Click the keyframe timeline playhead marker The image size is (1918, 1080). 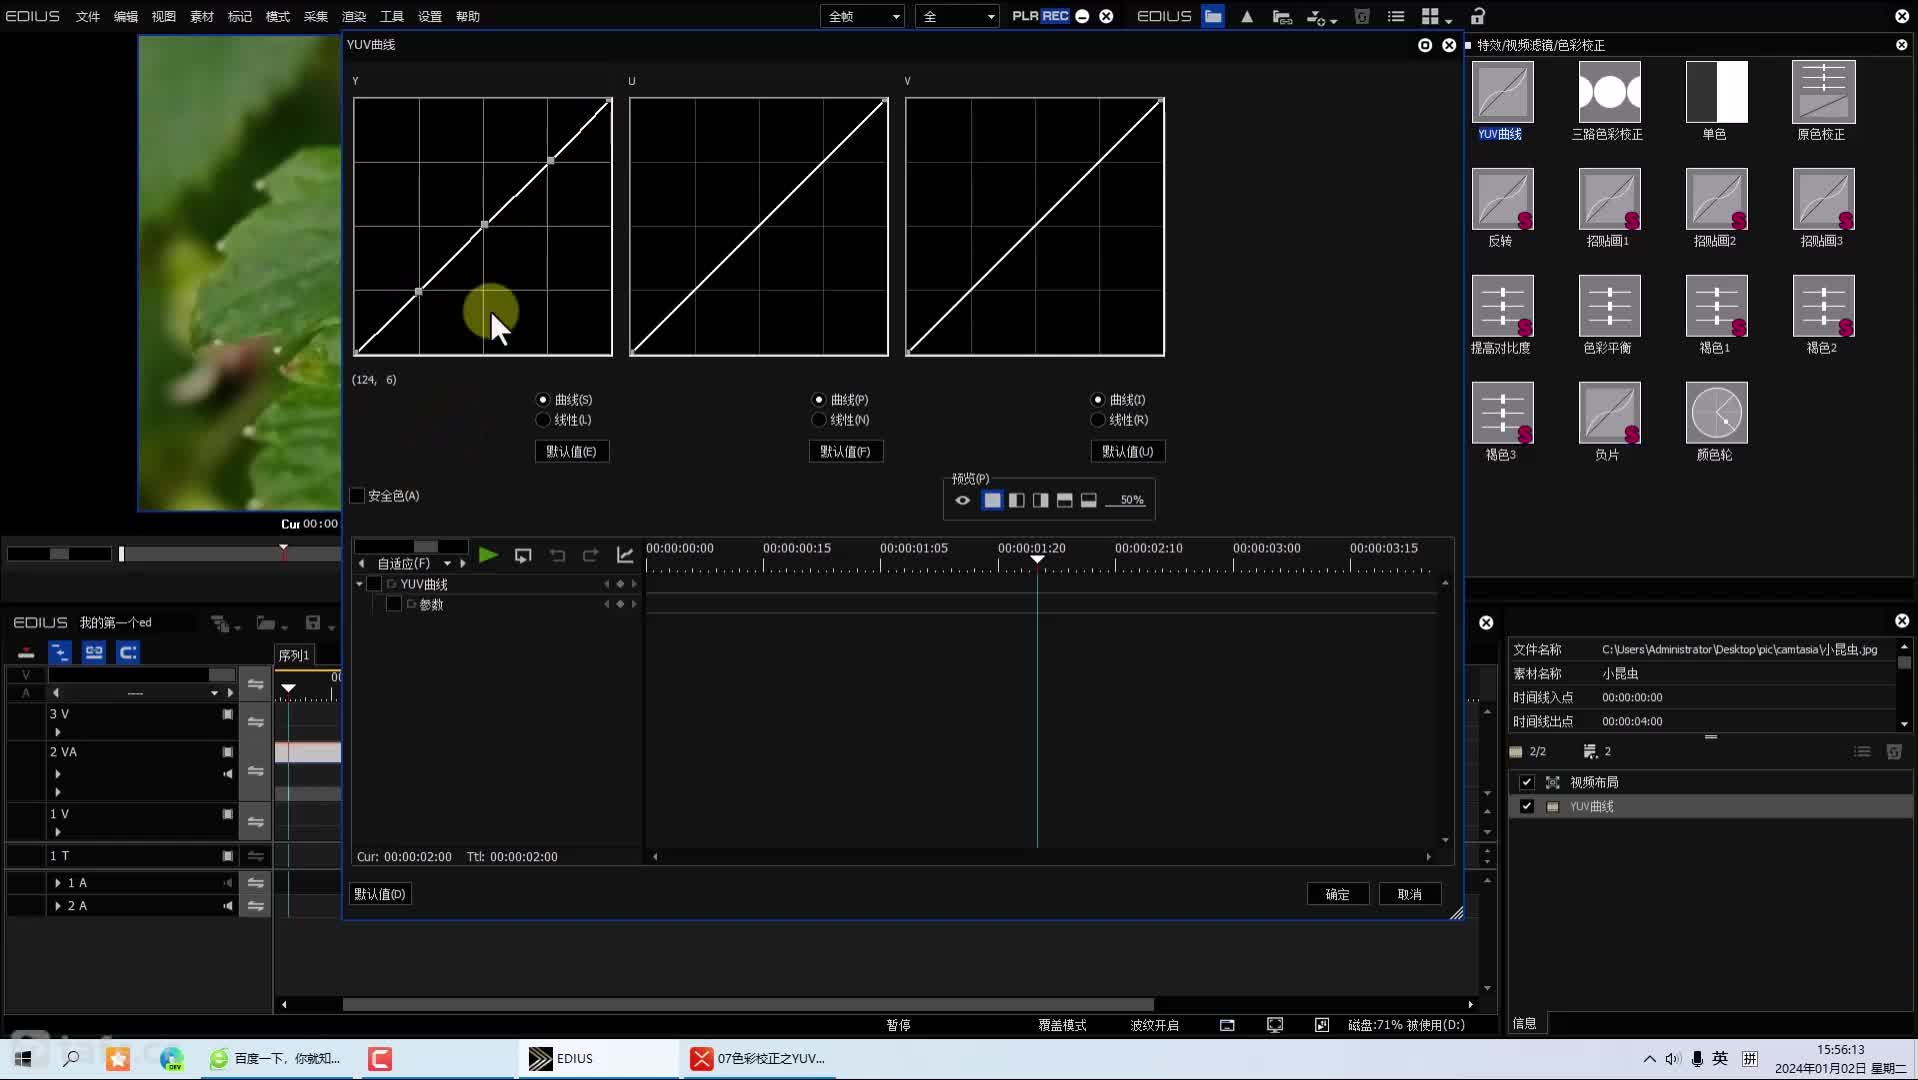click(1037, 559)
